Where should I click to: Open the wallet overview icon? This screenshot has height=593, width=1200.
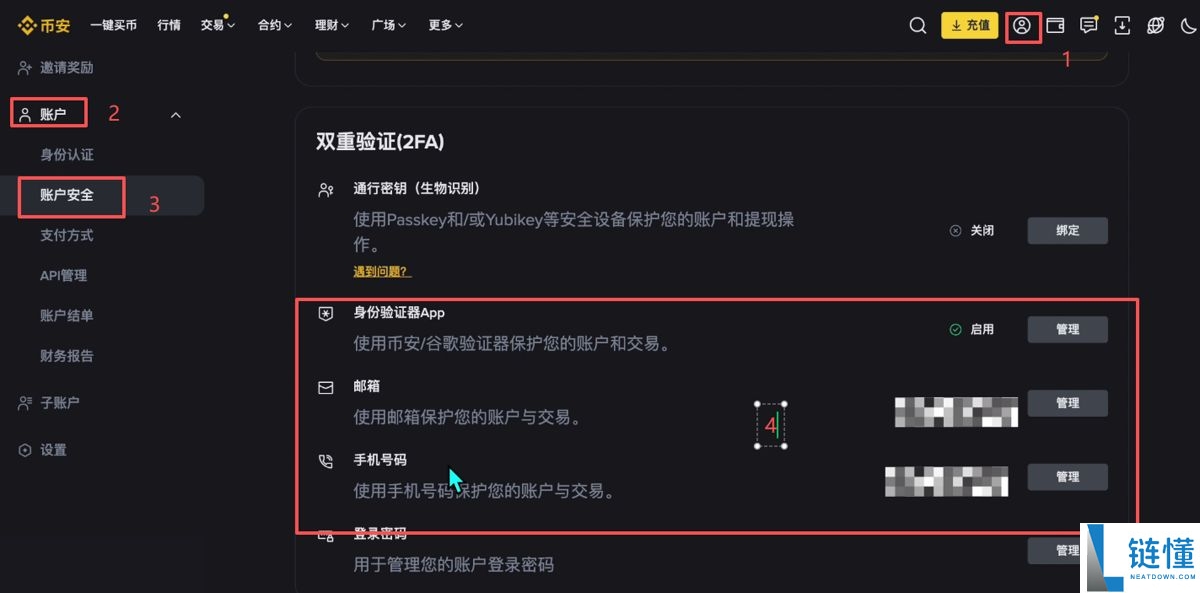(1055, 26)
